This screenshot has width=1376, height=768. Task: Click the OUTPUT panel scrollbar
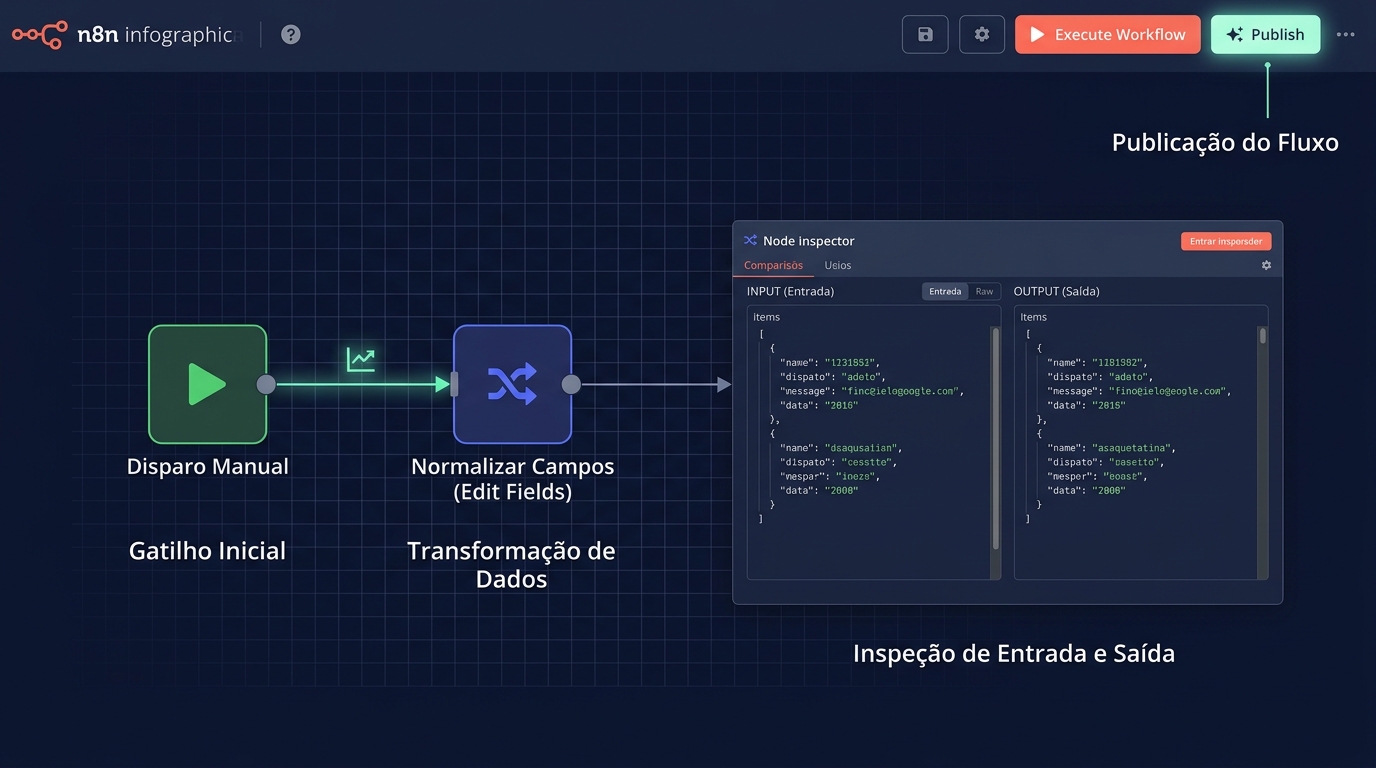coord(1262,335)
